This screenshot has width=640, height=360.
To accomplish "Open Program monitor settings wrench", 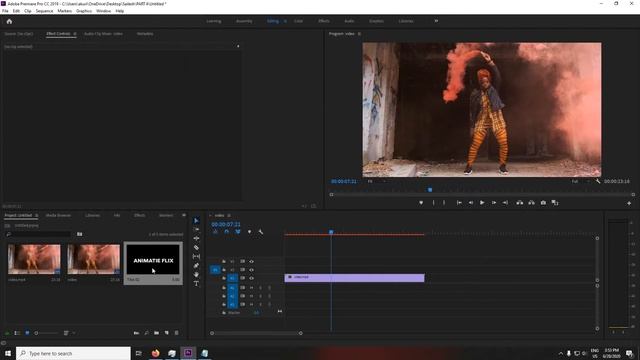I will coord(598,181).
